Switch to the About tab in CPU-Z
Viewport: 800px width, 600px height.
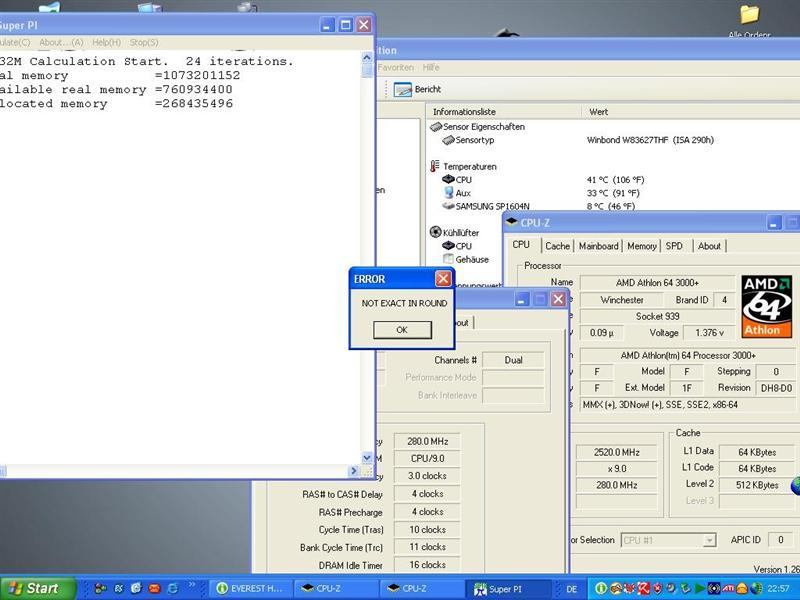point(709,246)
